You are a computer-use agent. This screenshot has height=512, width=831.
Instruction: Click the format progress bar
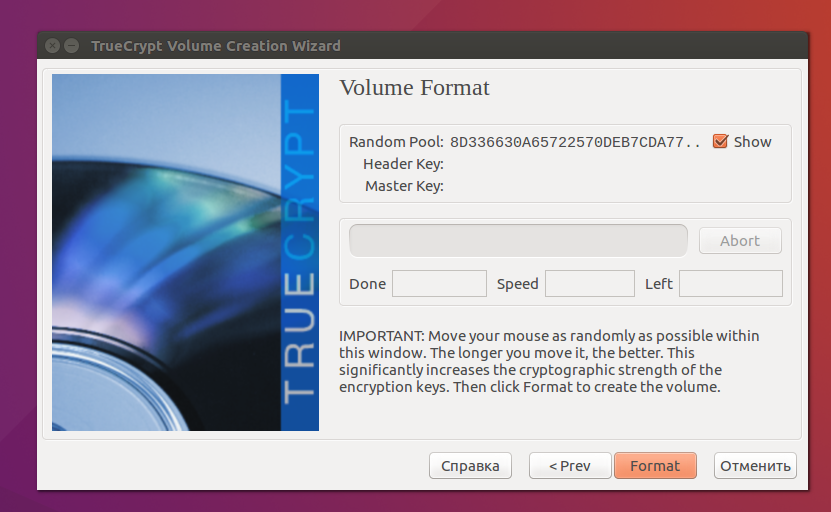(518, 241)
